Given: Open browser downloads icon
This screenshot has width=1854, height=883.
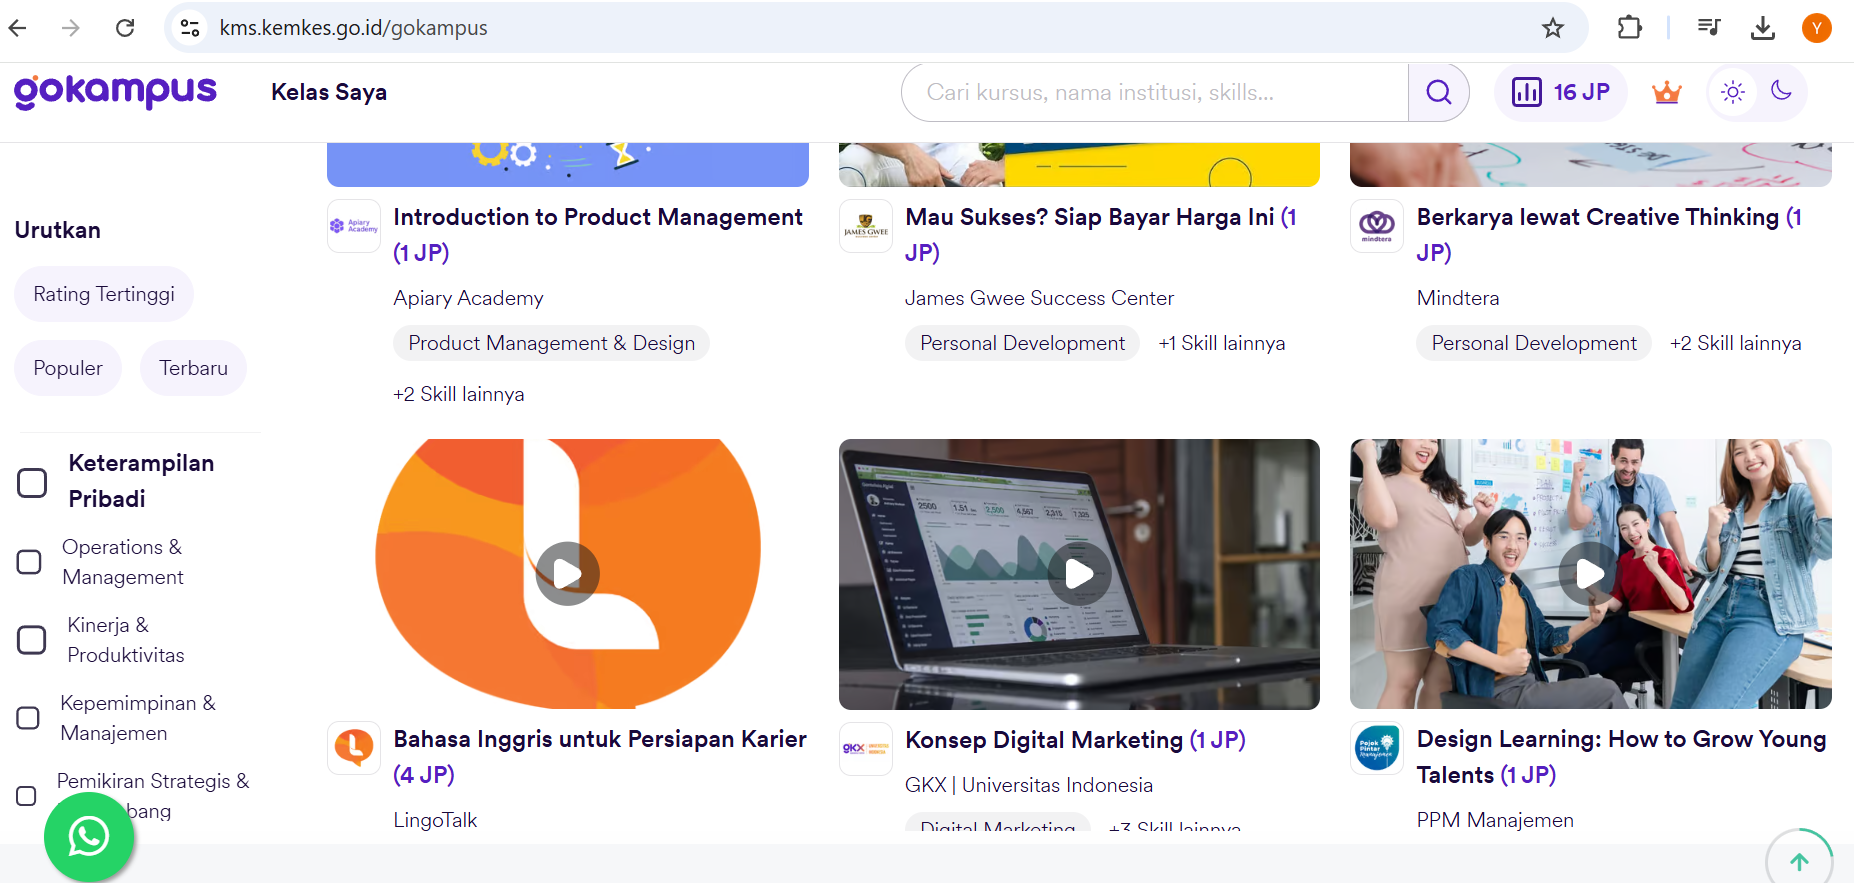Looking at the screenshot, I should tap(1762, 28).
